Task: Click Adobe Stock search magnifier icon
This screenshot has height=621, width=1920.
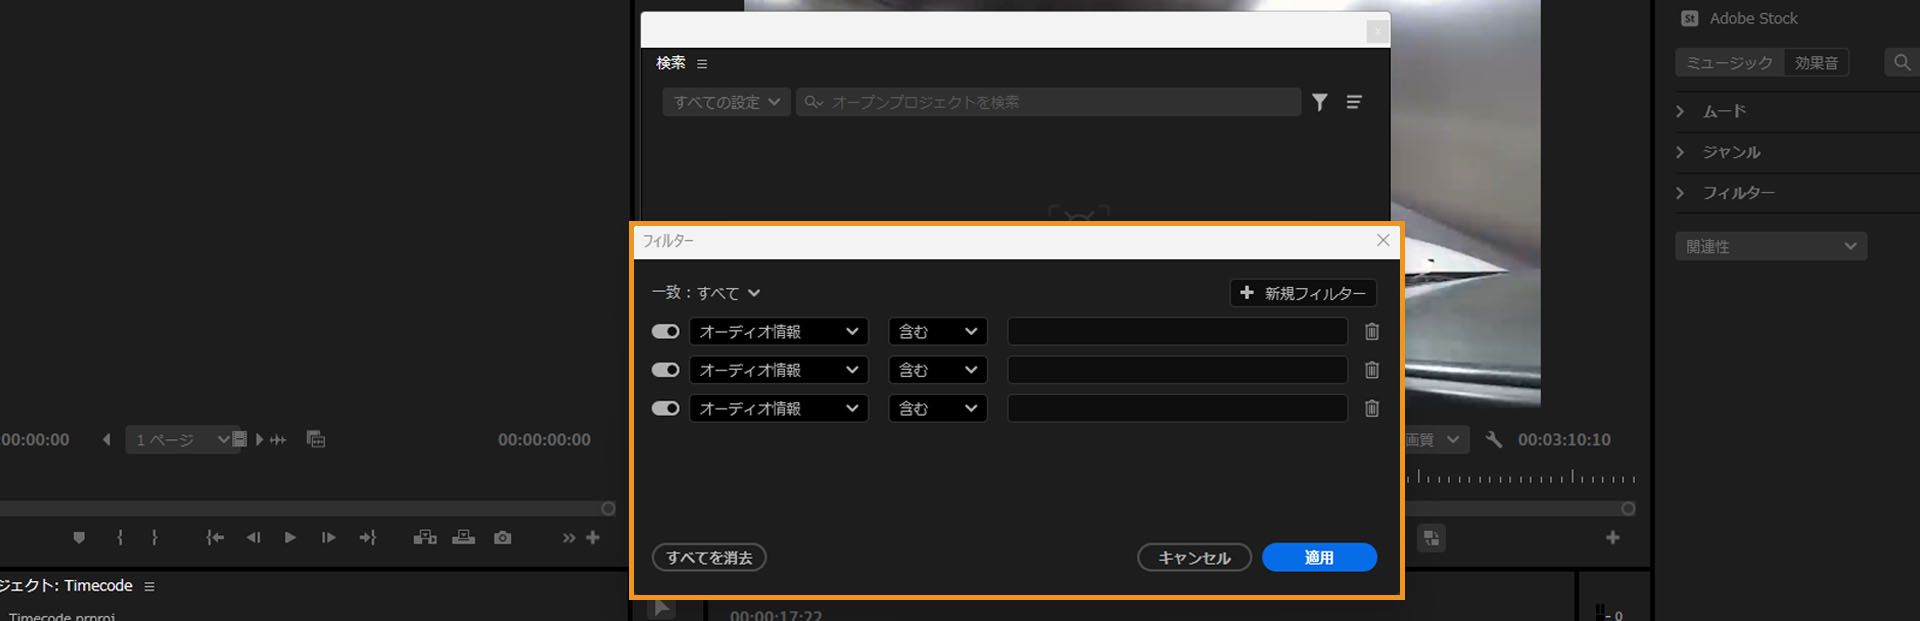Action: [1901, 63]
